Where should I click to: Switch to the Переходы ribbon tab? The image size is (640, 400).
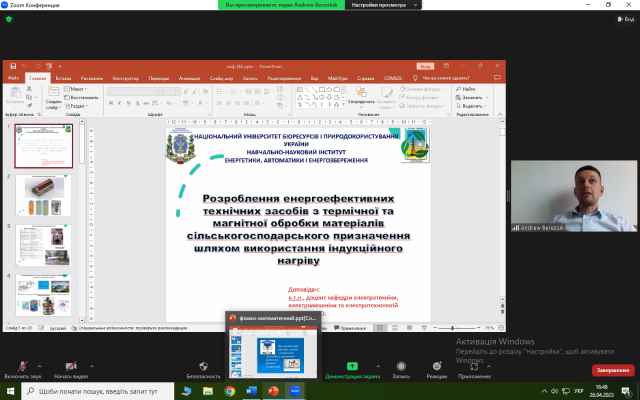[159, 78]
